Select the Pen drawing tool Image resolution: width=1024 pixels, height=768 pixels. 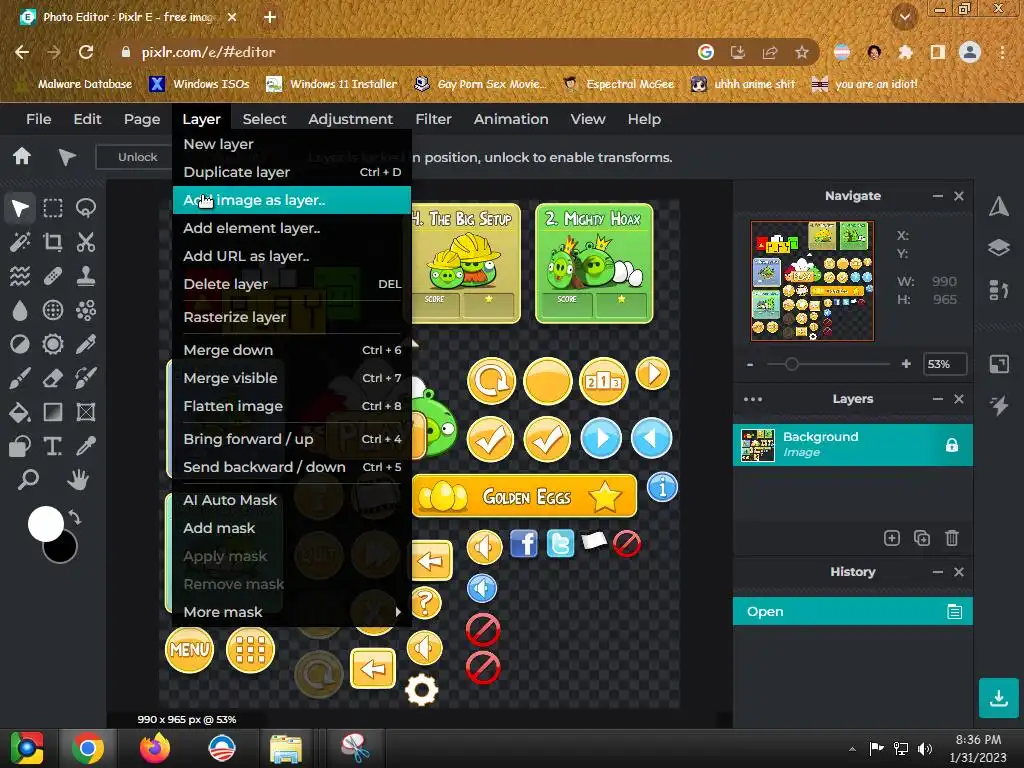(86, 344)
